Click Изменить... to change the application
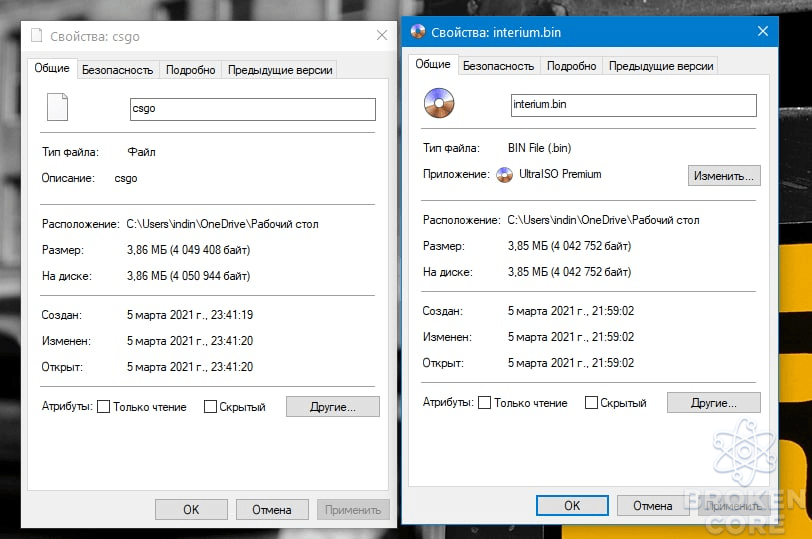This screenshot has width=812, height=539. coord(724,176)
